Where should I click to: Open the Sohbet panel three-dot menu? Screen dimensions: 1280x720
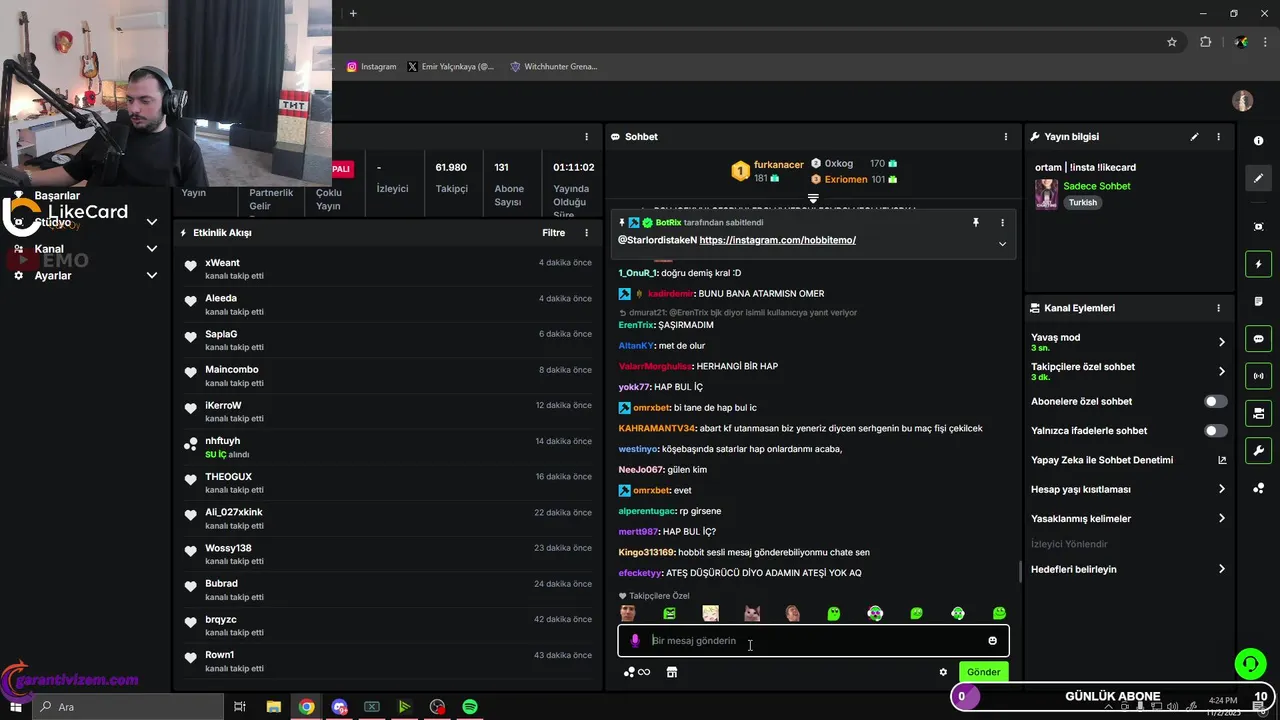[x=1006, y=137]
